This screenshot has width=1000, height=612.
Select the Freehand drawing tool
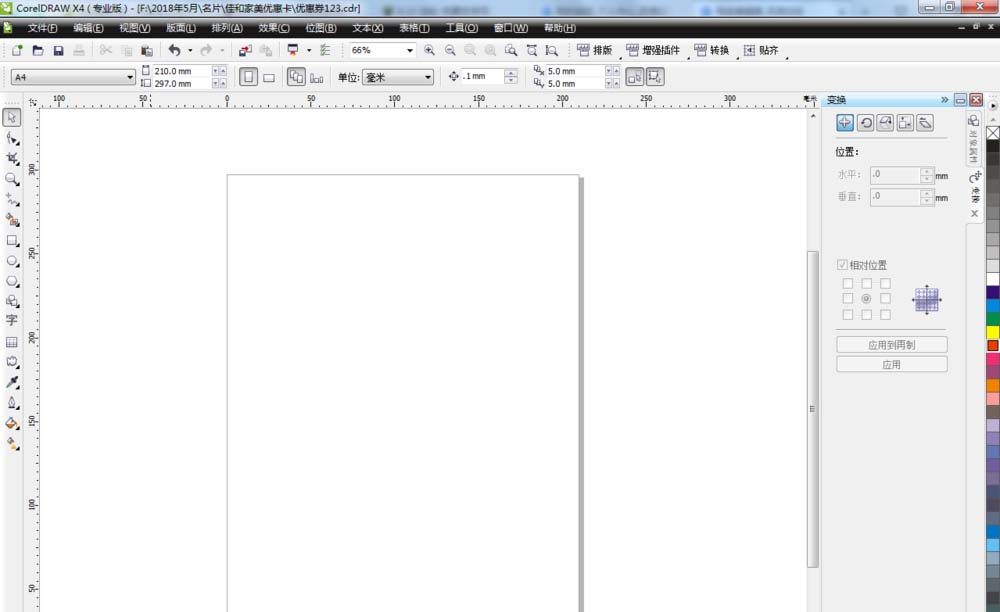(x=11, y=199)
